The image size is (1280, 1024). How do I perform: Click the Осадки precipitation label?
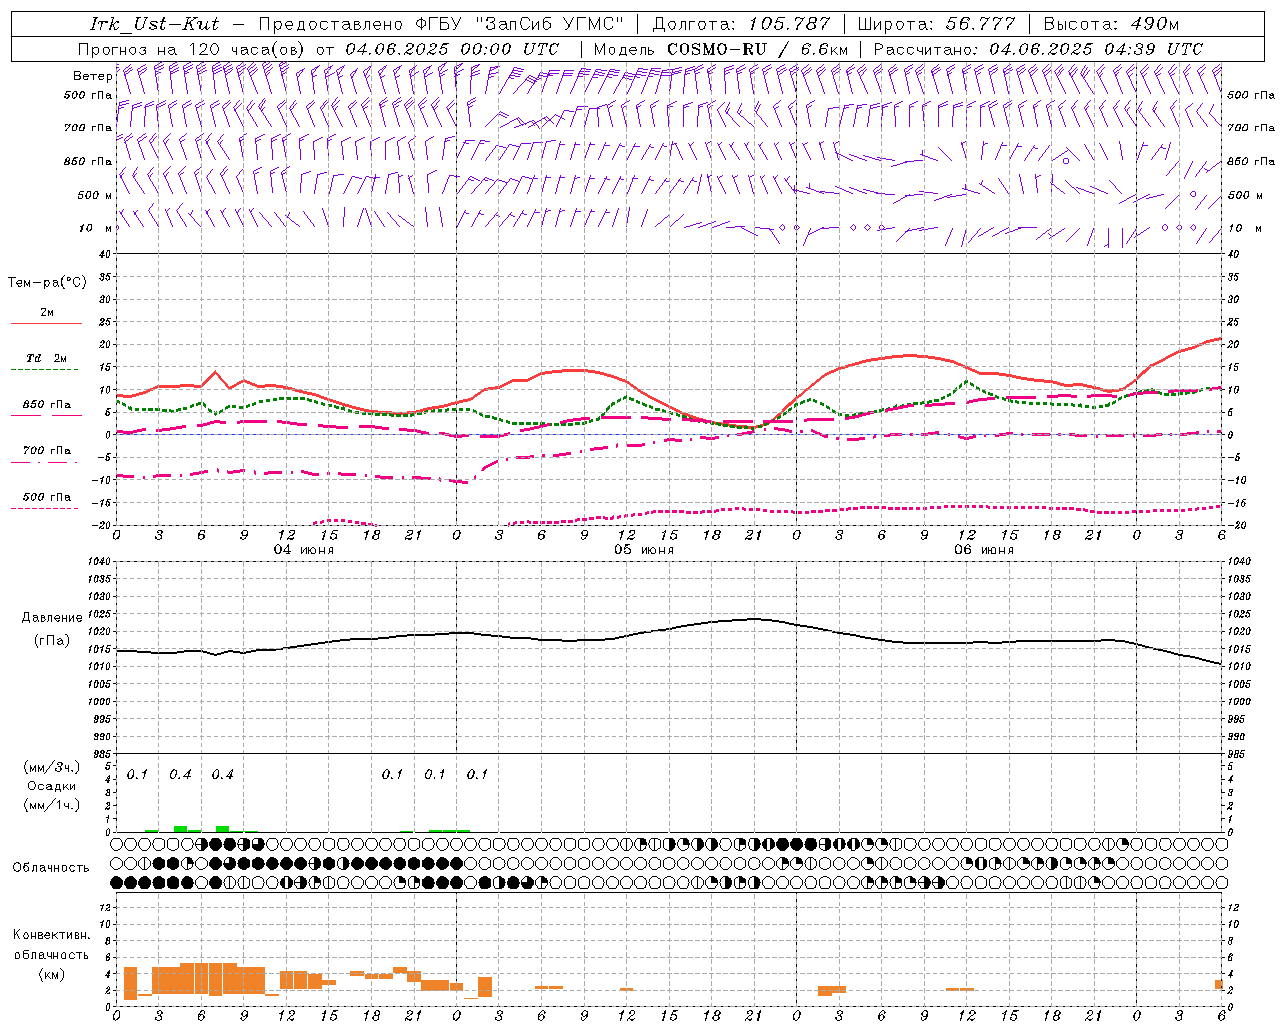(x=52, y=786)
